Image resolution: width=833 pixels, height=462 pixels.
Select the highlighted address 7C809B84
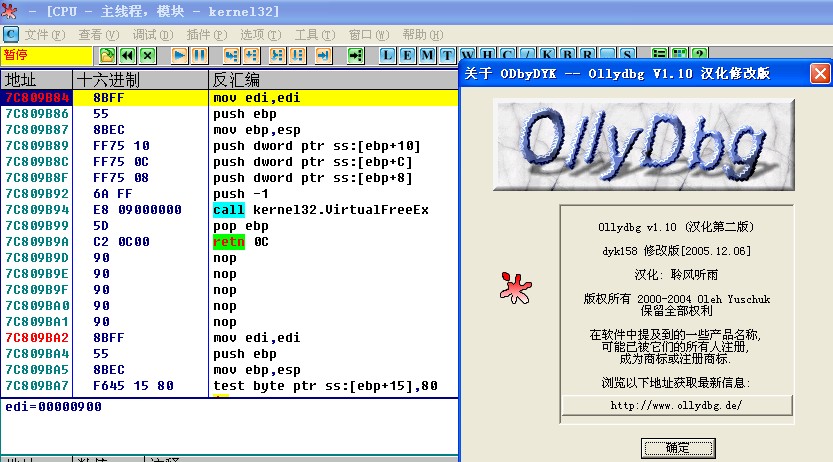point(37,98)
